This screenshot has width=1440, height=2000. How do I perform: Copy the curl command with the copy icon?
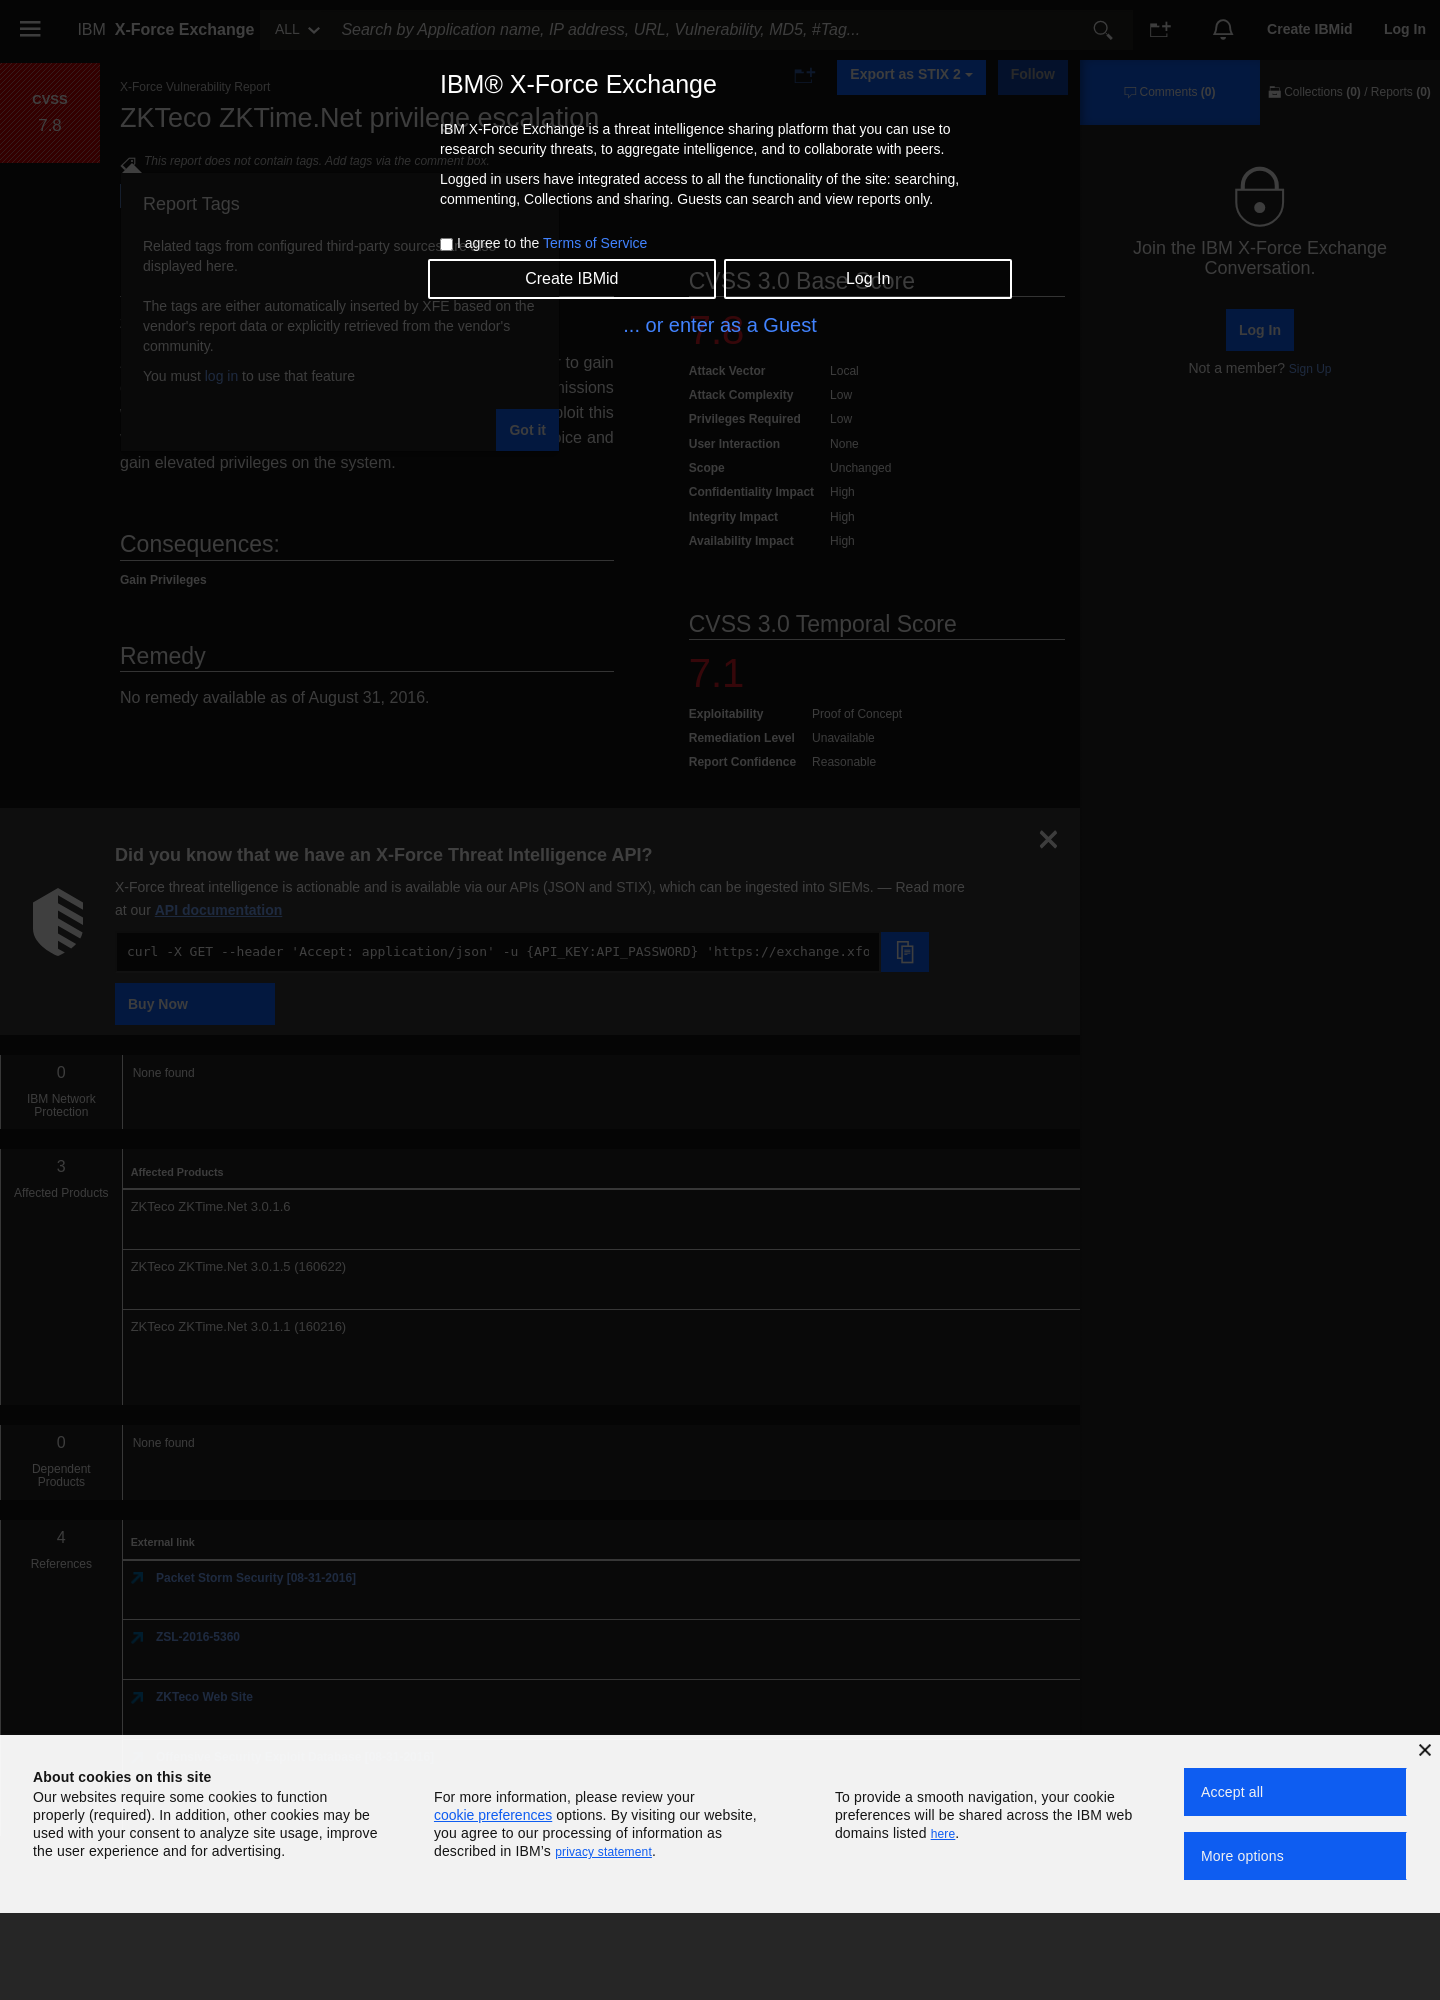point(905,952)
